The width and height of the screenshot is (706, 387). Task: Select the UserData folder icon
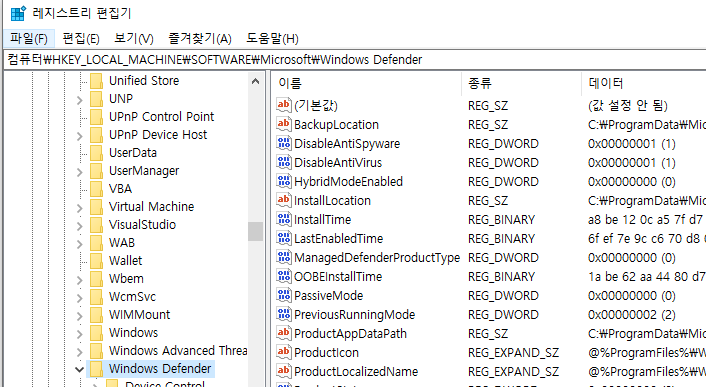pyautogui.click(x=96, y=153)
